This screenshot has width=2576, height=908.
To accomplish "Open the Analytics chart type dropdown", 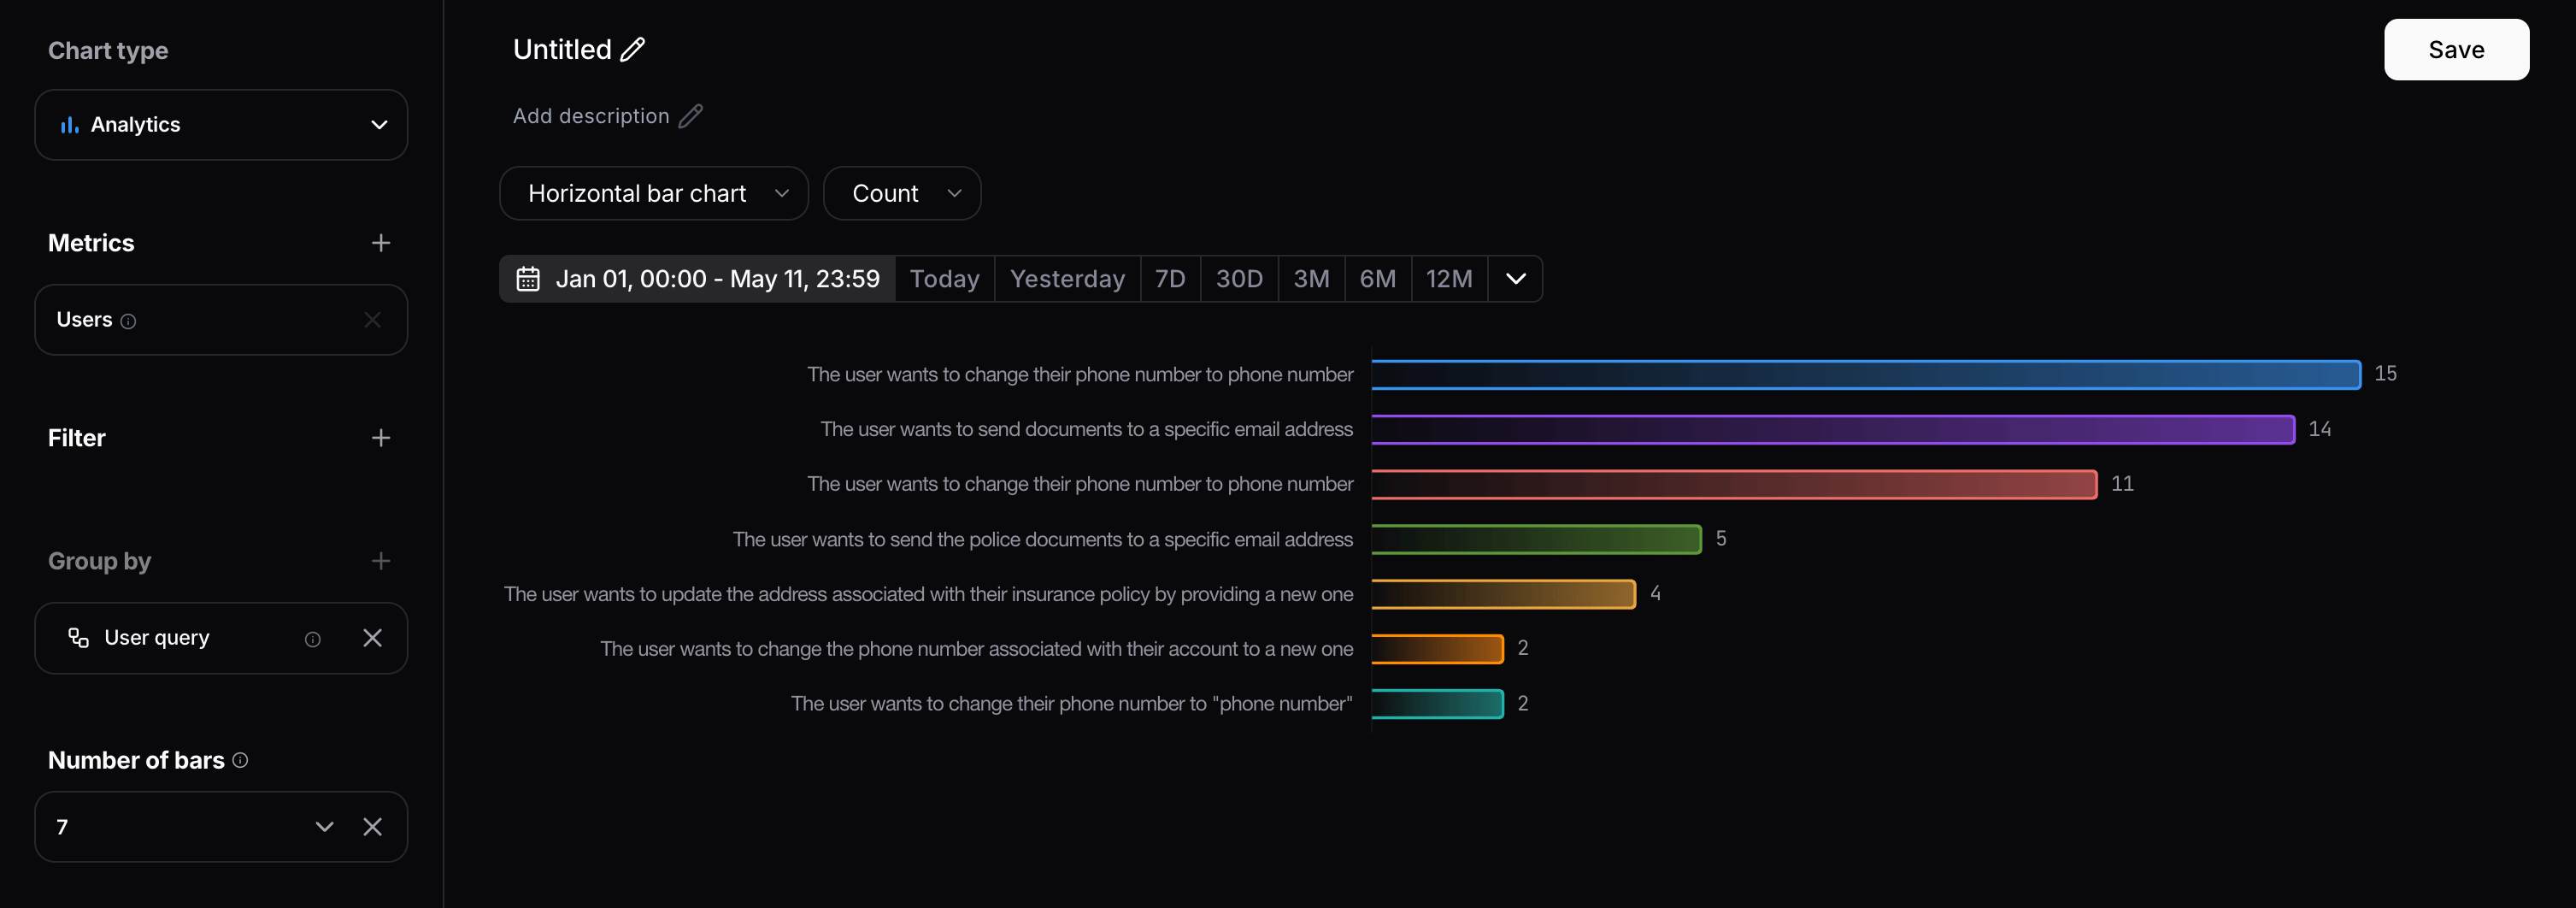I will [221, 125].
